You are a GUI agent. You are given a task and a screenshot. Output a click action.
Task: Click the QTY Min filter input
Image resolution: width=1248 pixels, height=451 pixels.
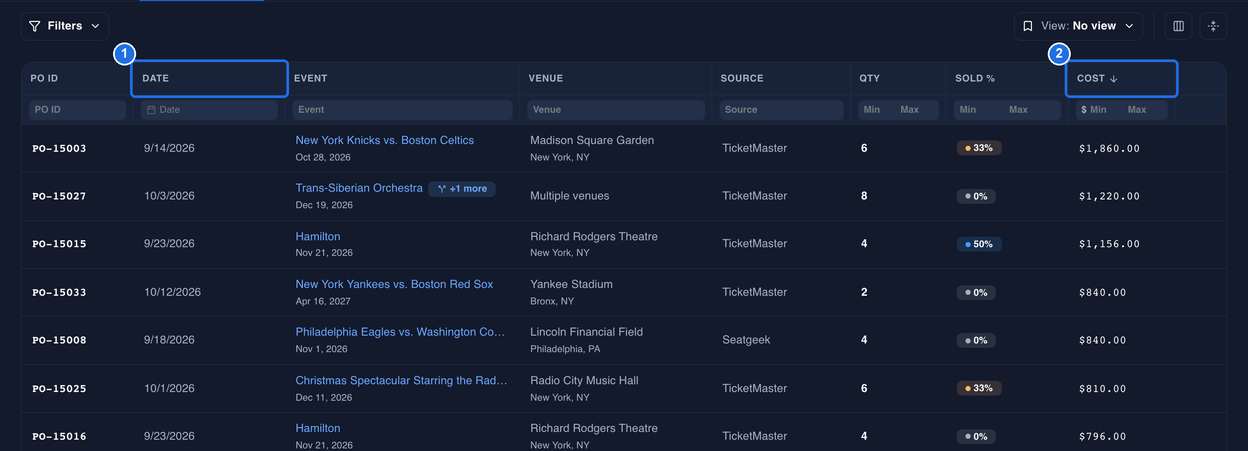tap(876, 110)
